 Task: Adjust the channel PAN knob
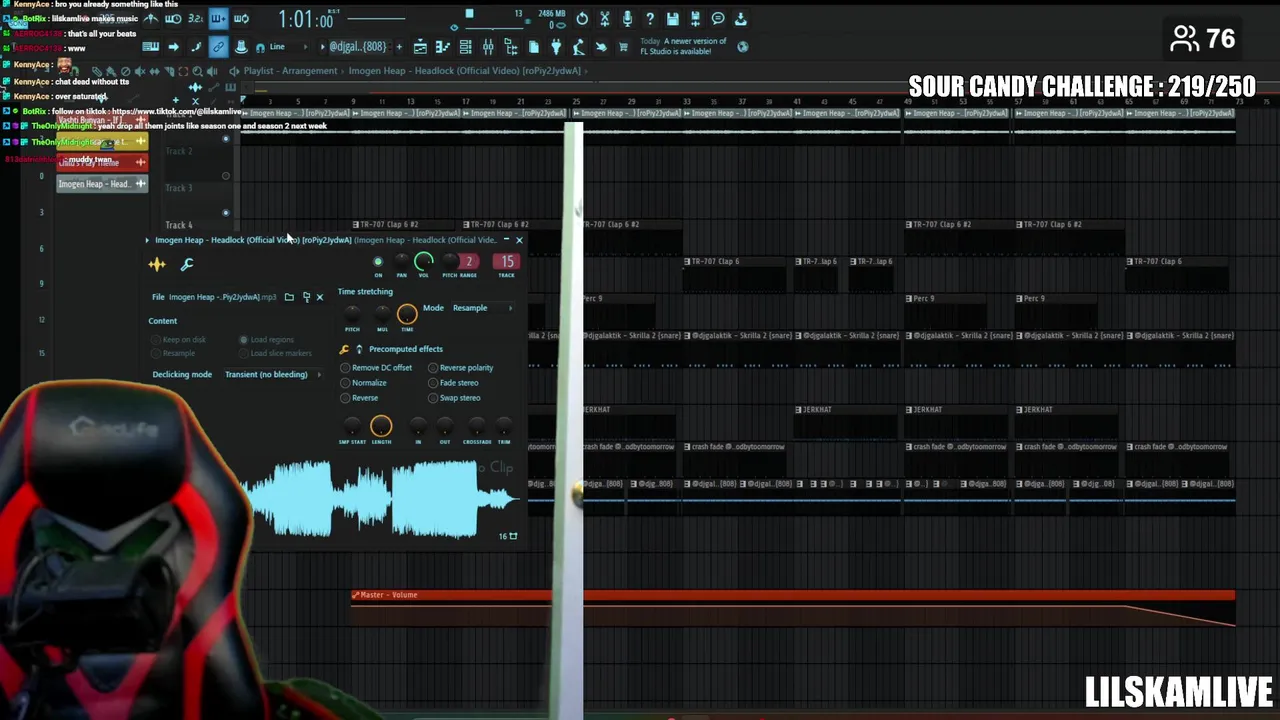pos(401,262)
